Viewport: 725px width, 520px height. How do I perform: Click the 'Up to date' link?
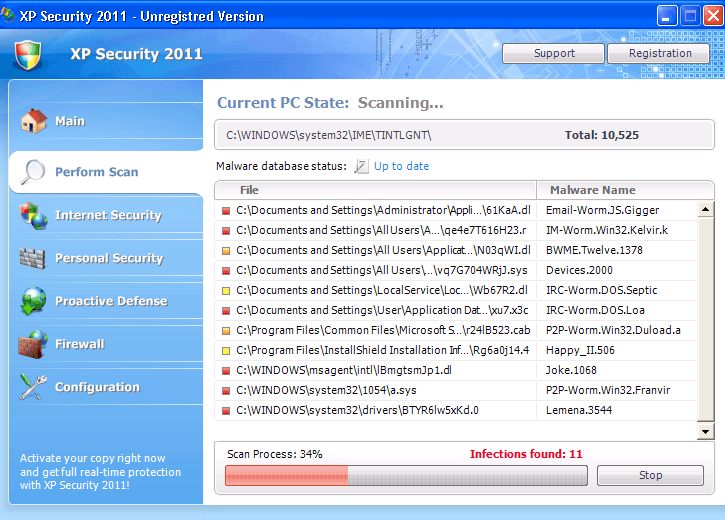click(x=401, y=167)
